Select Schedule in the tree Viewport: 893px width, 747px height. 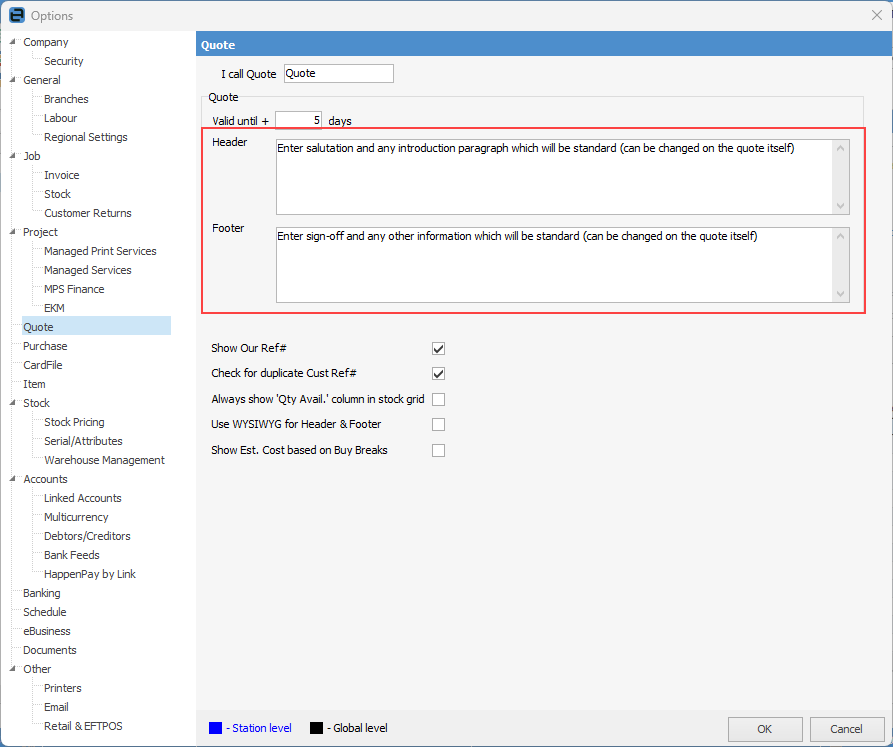(x=45, y=612)
